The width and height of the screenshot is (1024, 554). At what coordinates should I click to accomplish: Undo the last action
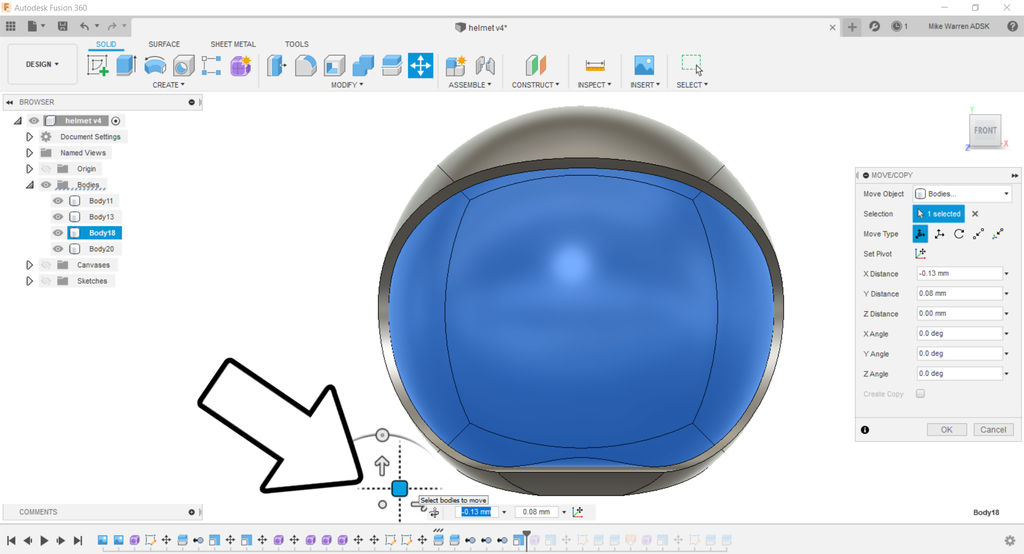pos(84,26)
